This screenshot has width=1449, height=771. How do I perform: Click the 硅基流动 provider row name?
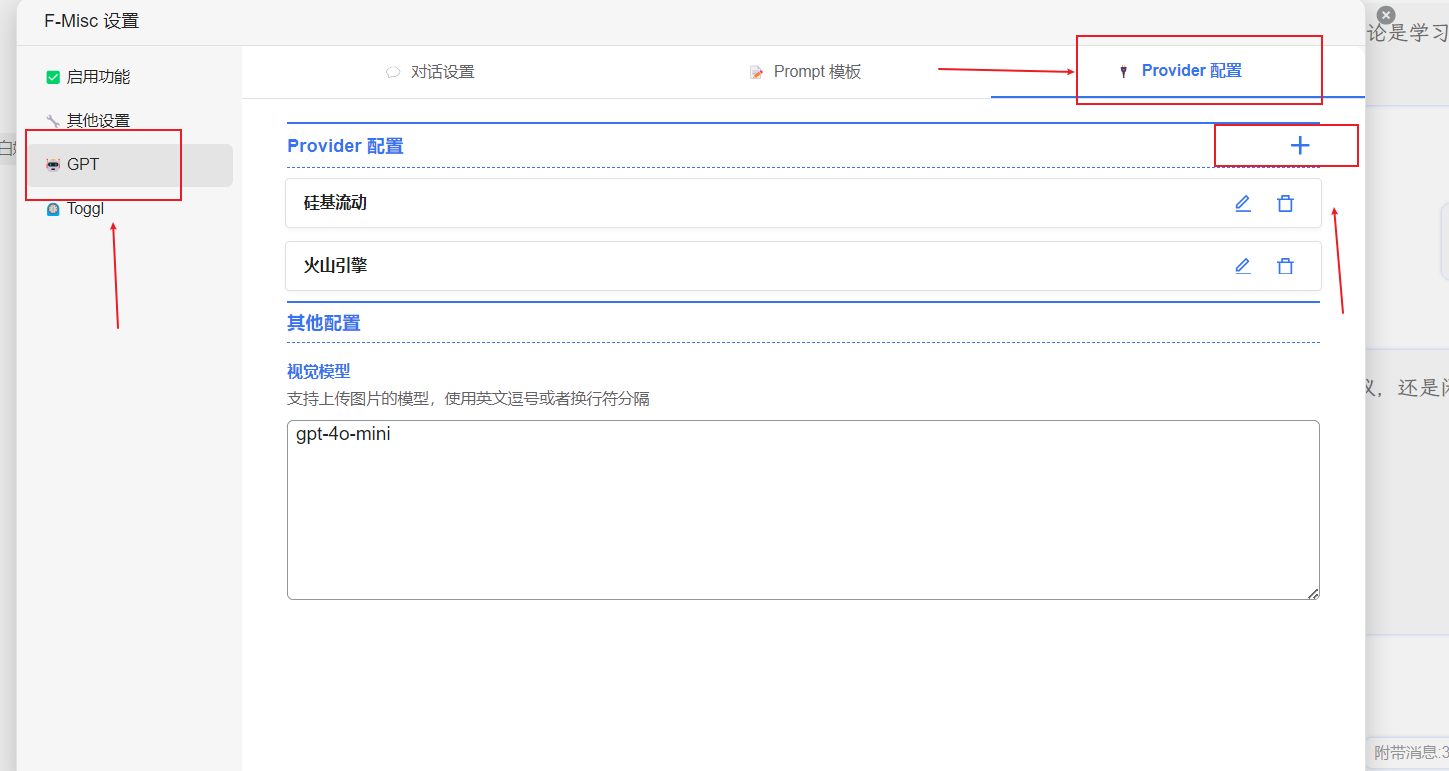pyautogui.click(x=335, y=203)
